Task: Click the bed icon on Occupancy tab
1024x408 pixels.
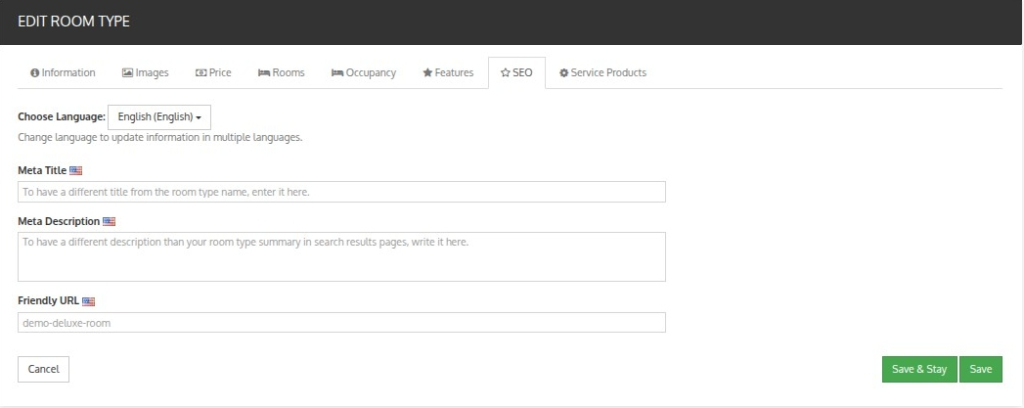Action: click(x=337, y=73)
